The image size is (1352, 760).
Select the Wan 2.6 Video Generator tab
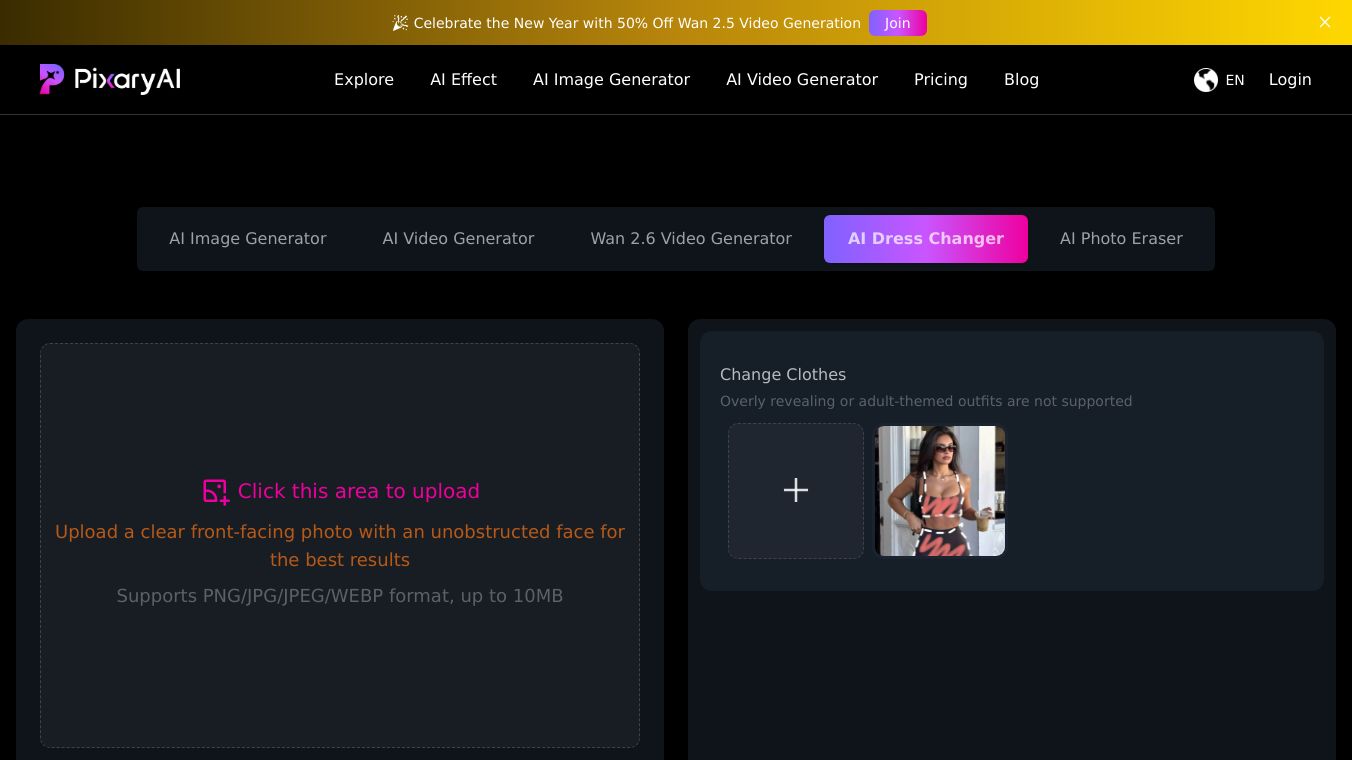tap(690, 239)
